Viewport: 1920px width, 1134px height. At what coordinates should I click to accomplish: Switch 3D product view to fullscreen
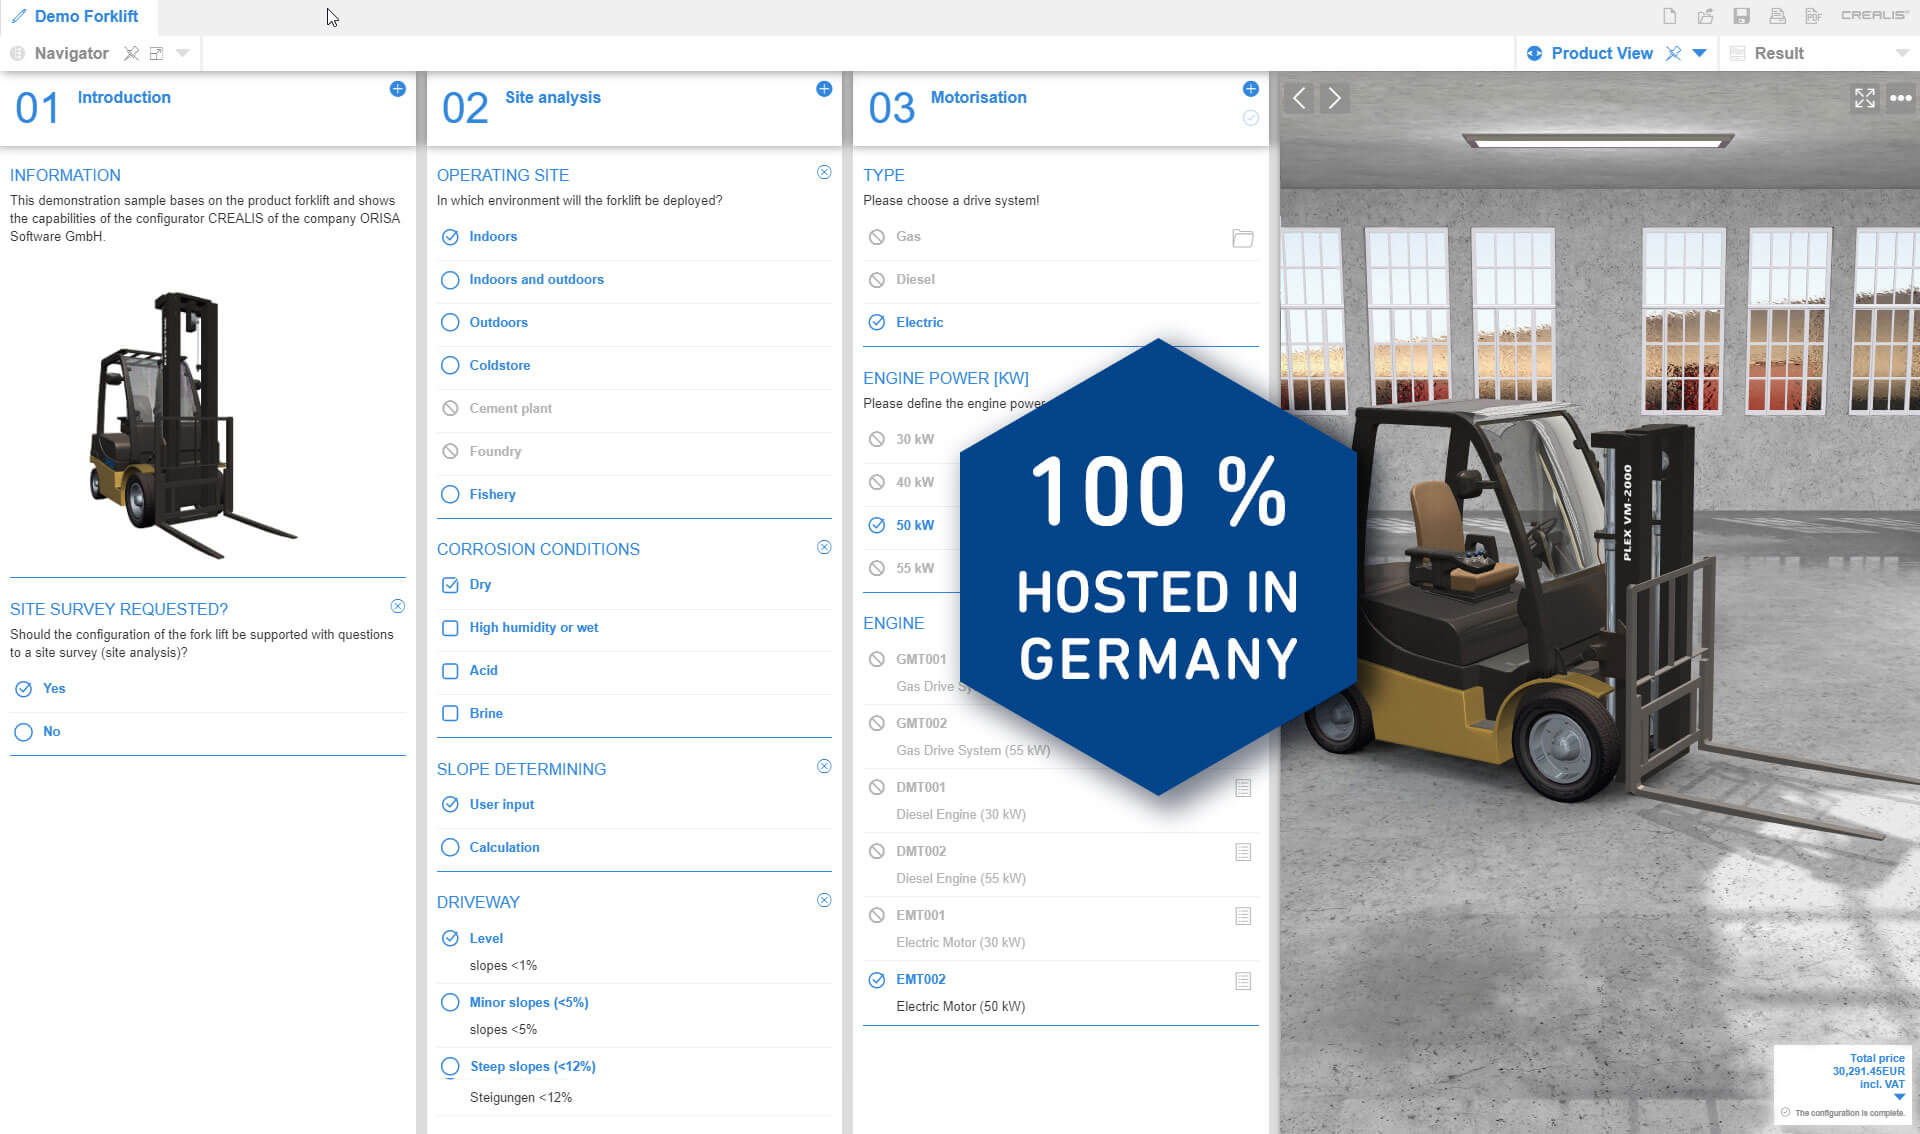point(1865,98)
